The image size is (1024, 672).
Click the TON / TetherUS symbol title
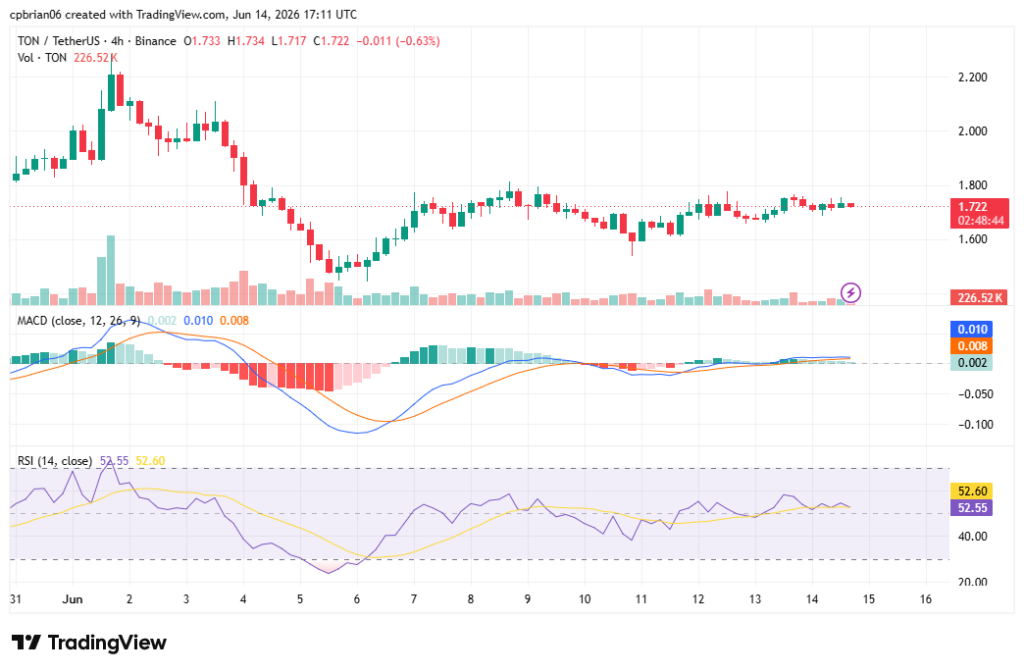click(59, 41)
